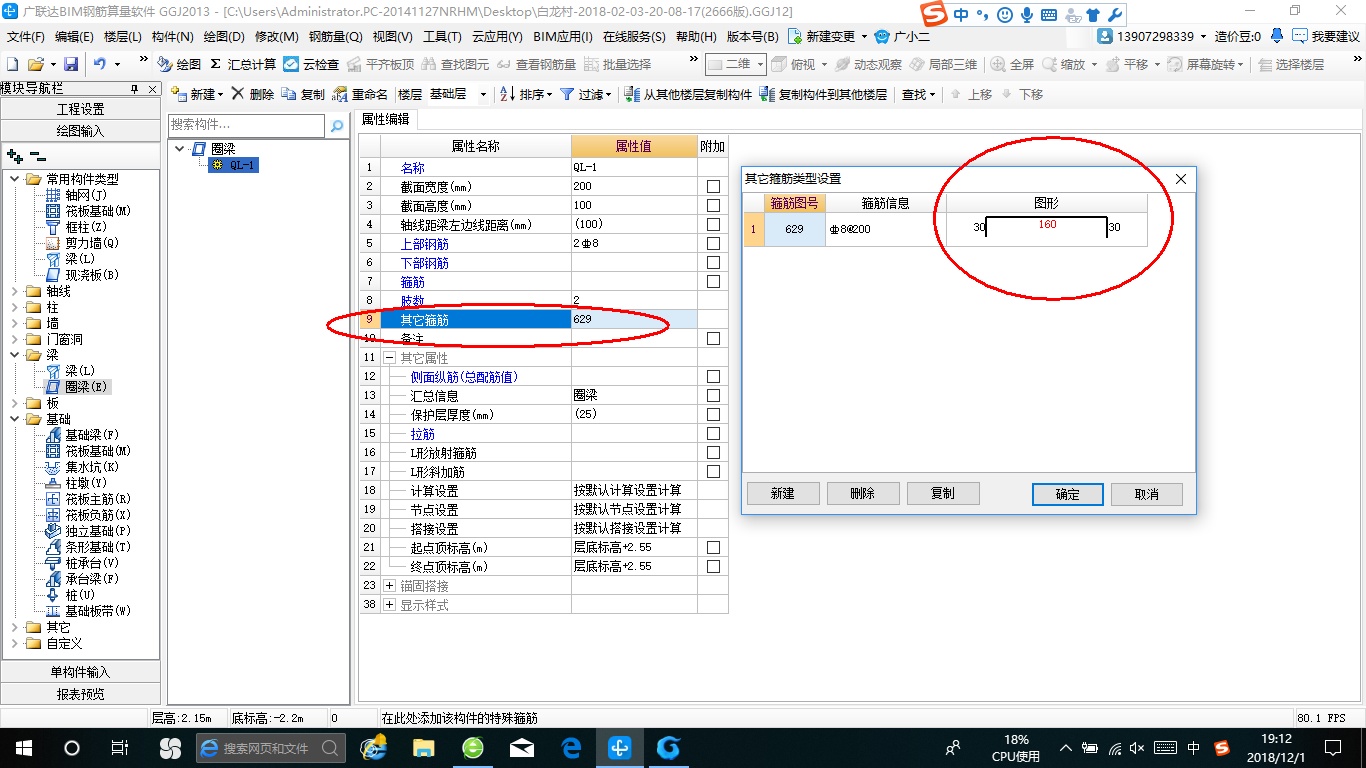Expand the 显示样式 section
Screen dimensions: 1366x768
click(x=390, y=605)
